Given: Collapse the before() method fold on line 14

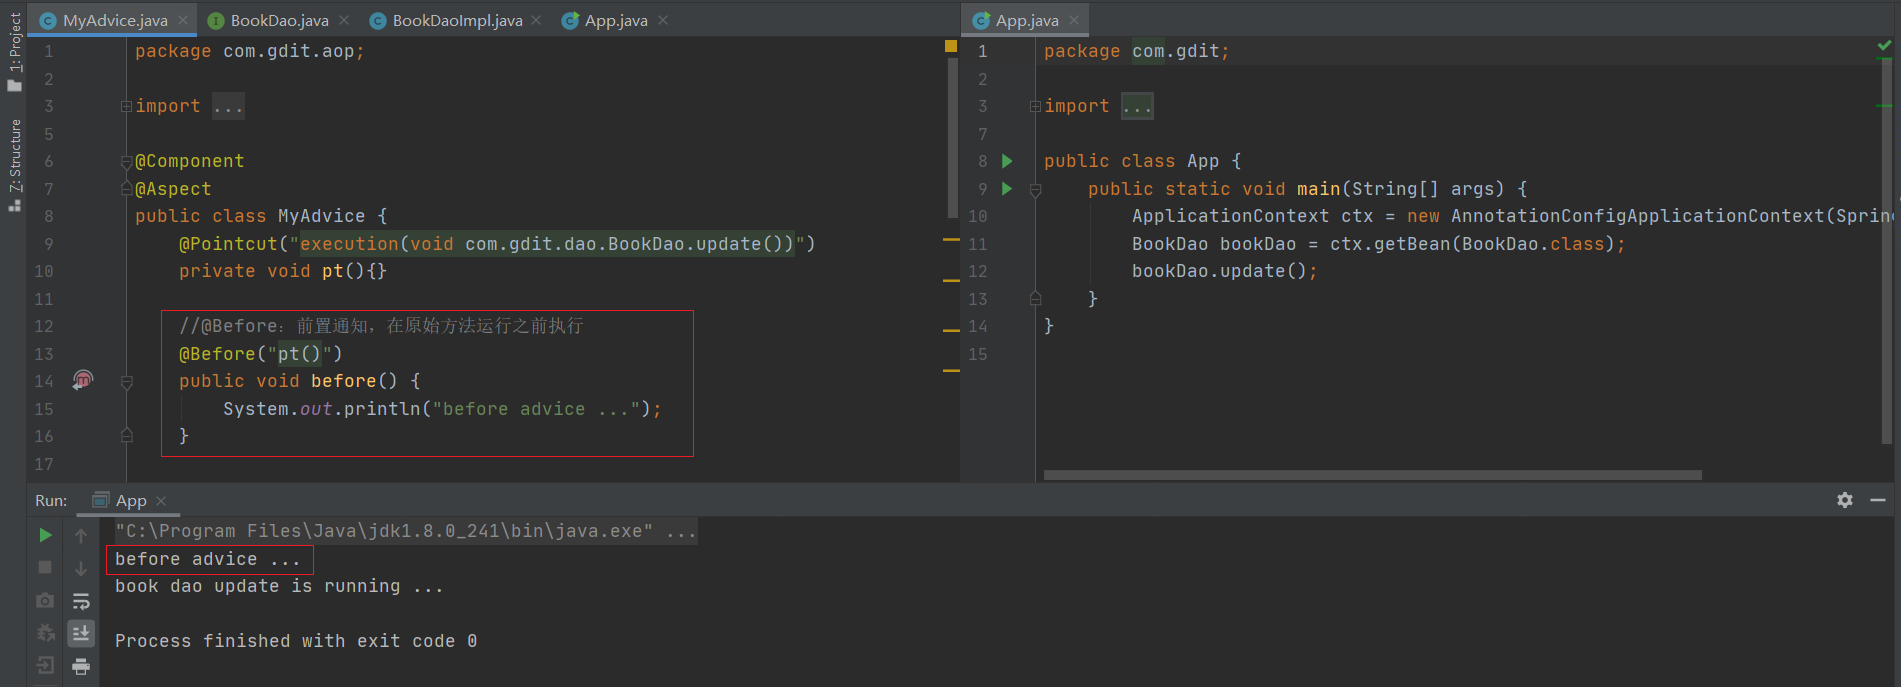Looking at the screenshot, I should [126, 381].
